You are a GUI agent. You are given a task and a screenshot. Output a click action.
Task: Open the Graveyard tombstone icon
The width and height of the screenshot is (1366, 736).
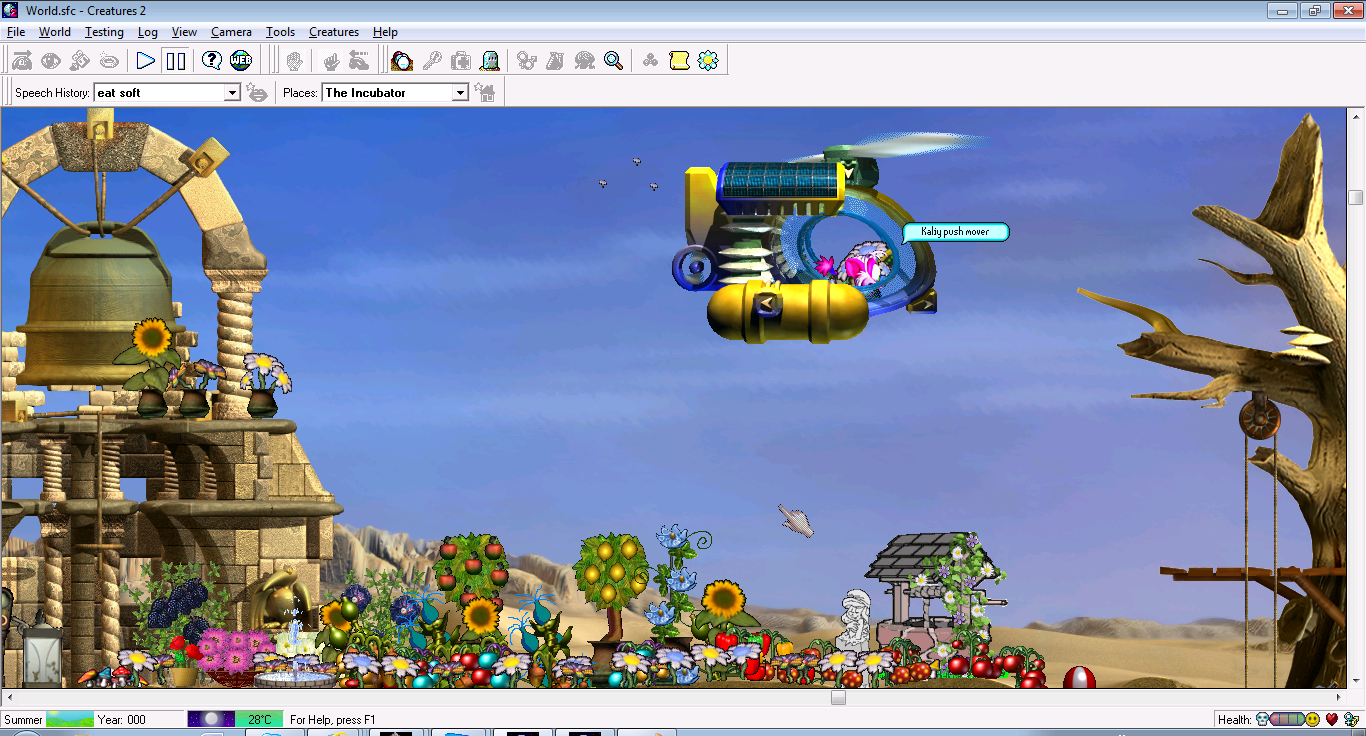pos(490,61)
